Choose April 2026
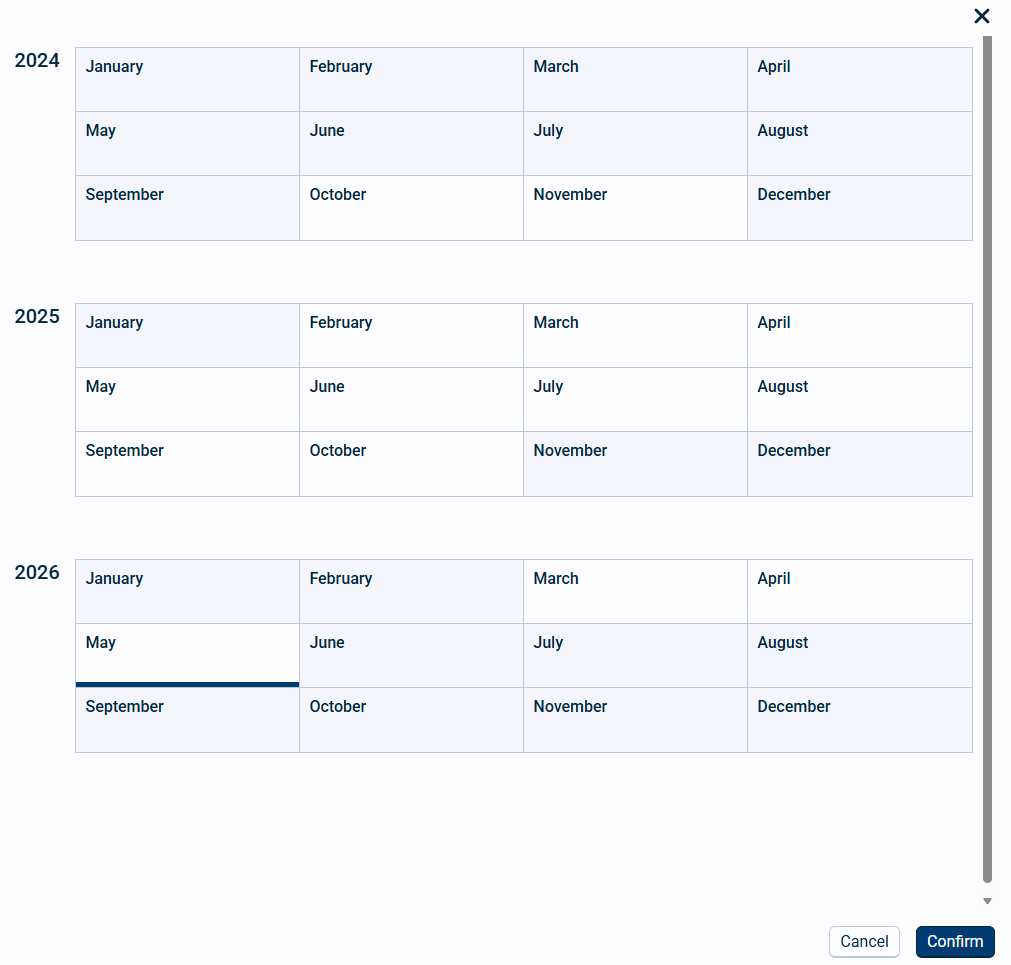Screen dimensions: 1011x965 [859, 591]
